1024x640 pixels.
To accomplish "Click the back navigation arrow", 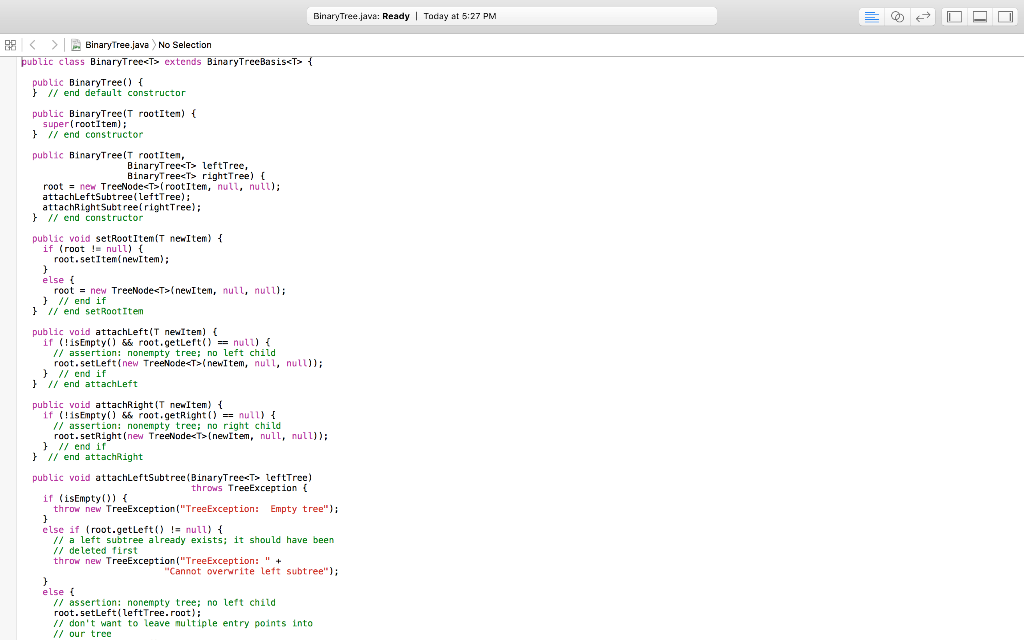I will (33, 44).
